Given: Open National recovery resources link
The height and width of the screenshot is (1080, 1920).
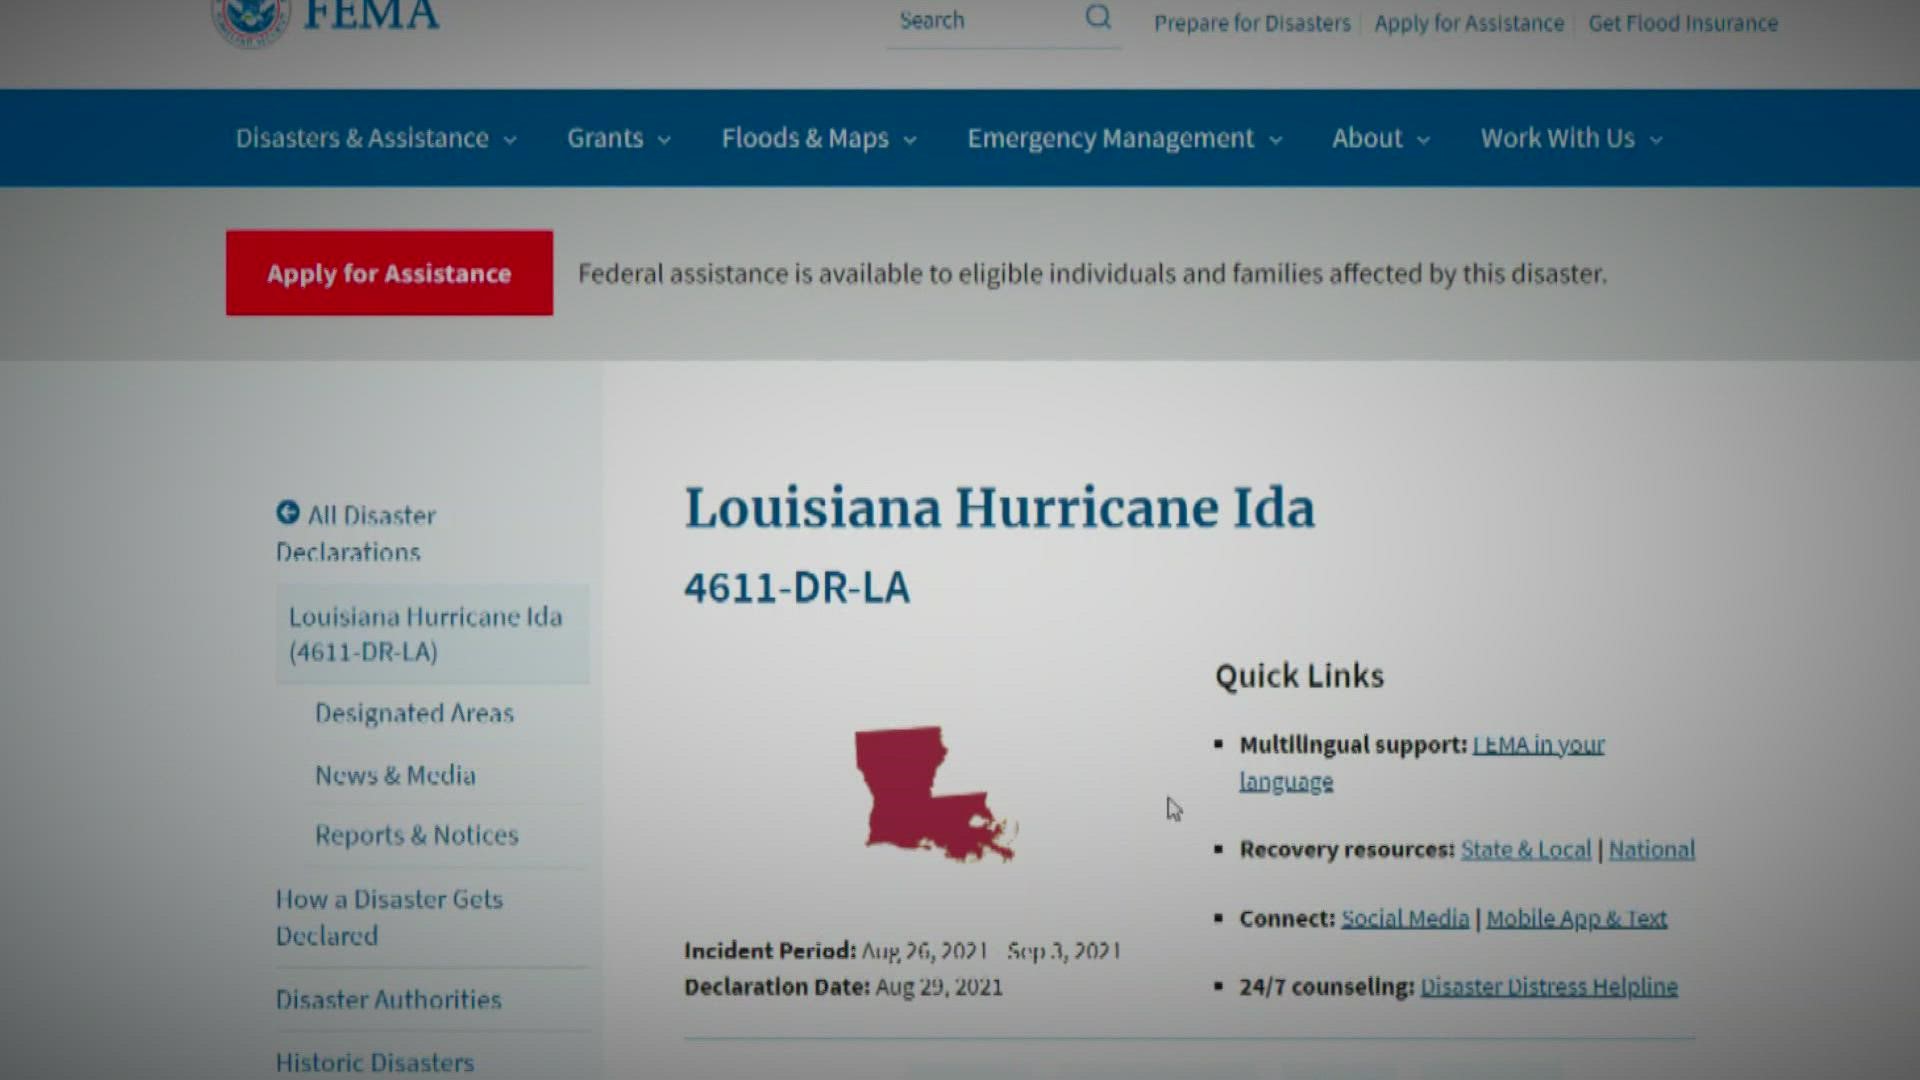Looking at the screenshot, I should click(1651, 849).
